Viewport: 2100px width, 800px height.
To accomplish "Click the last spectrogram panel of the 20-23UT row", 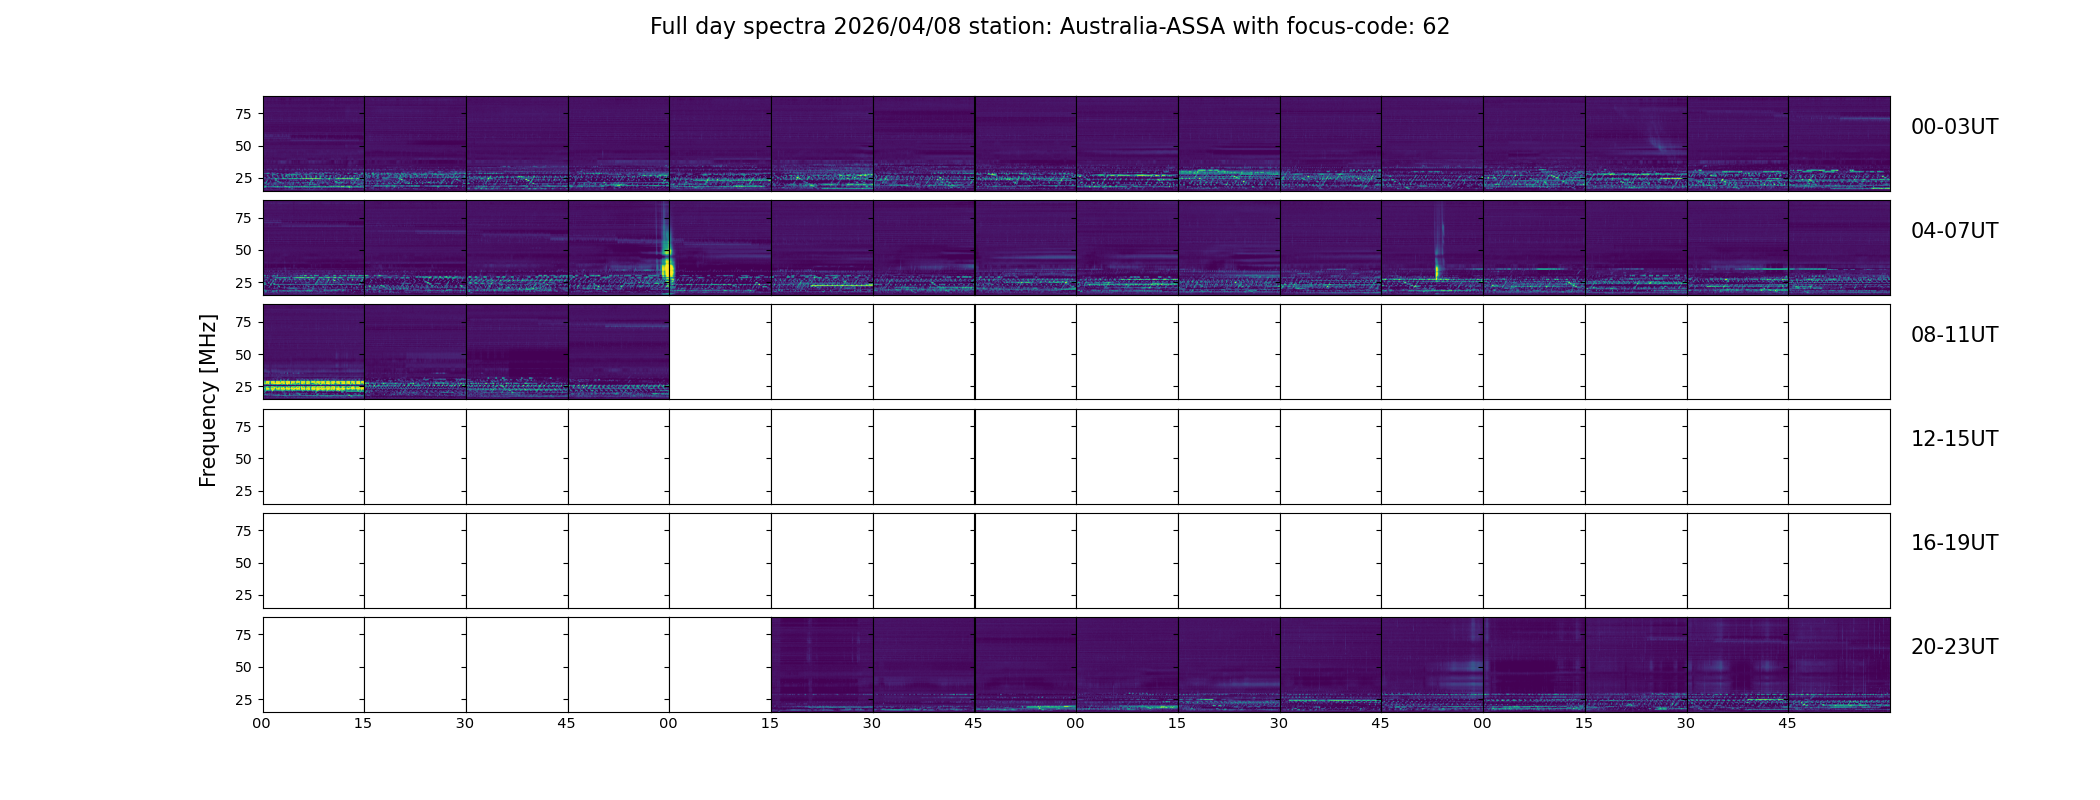I will [1839, 664].
